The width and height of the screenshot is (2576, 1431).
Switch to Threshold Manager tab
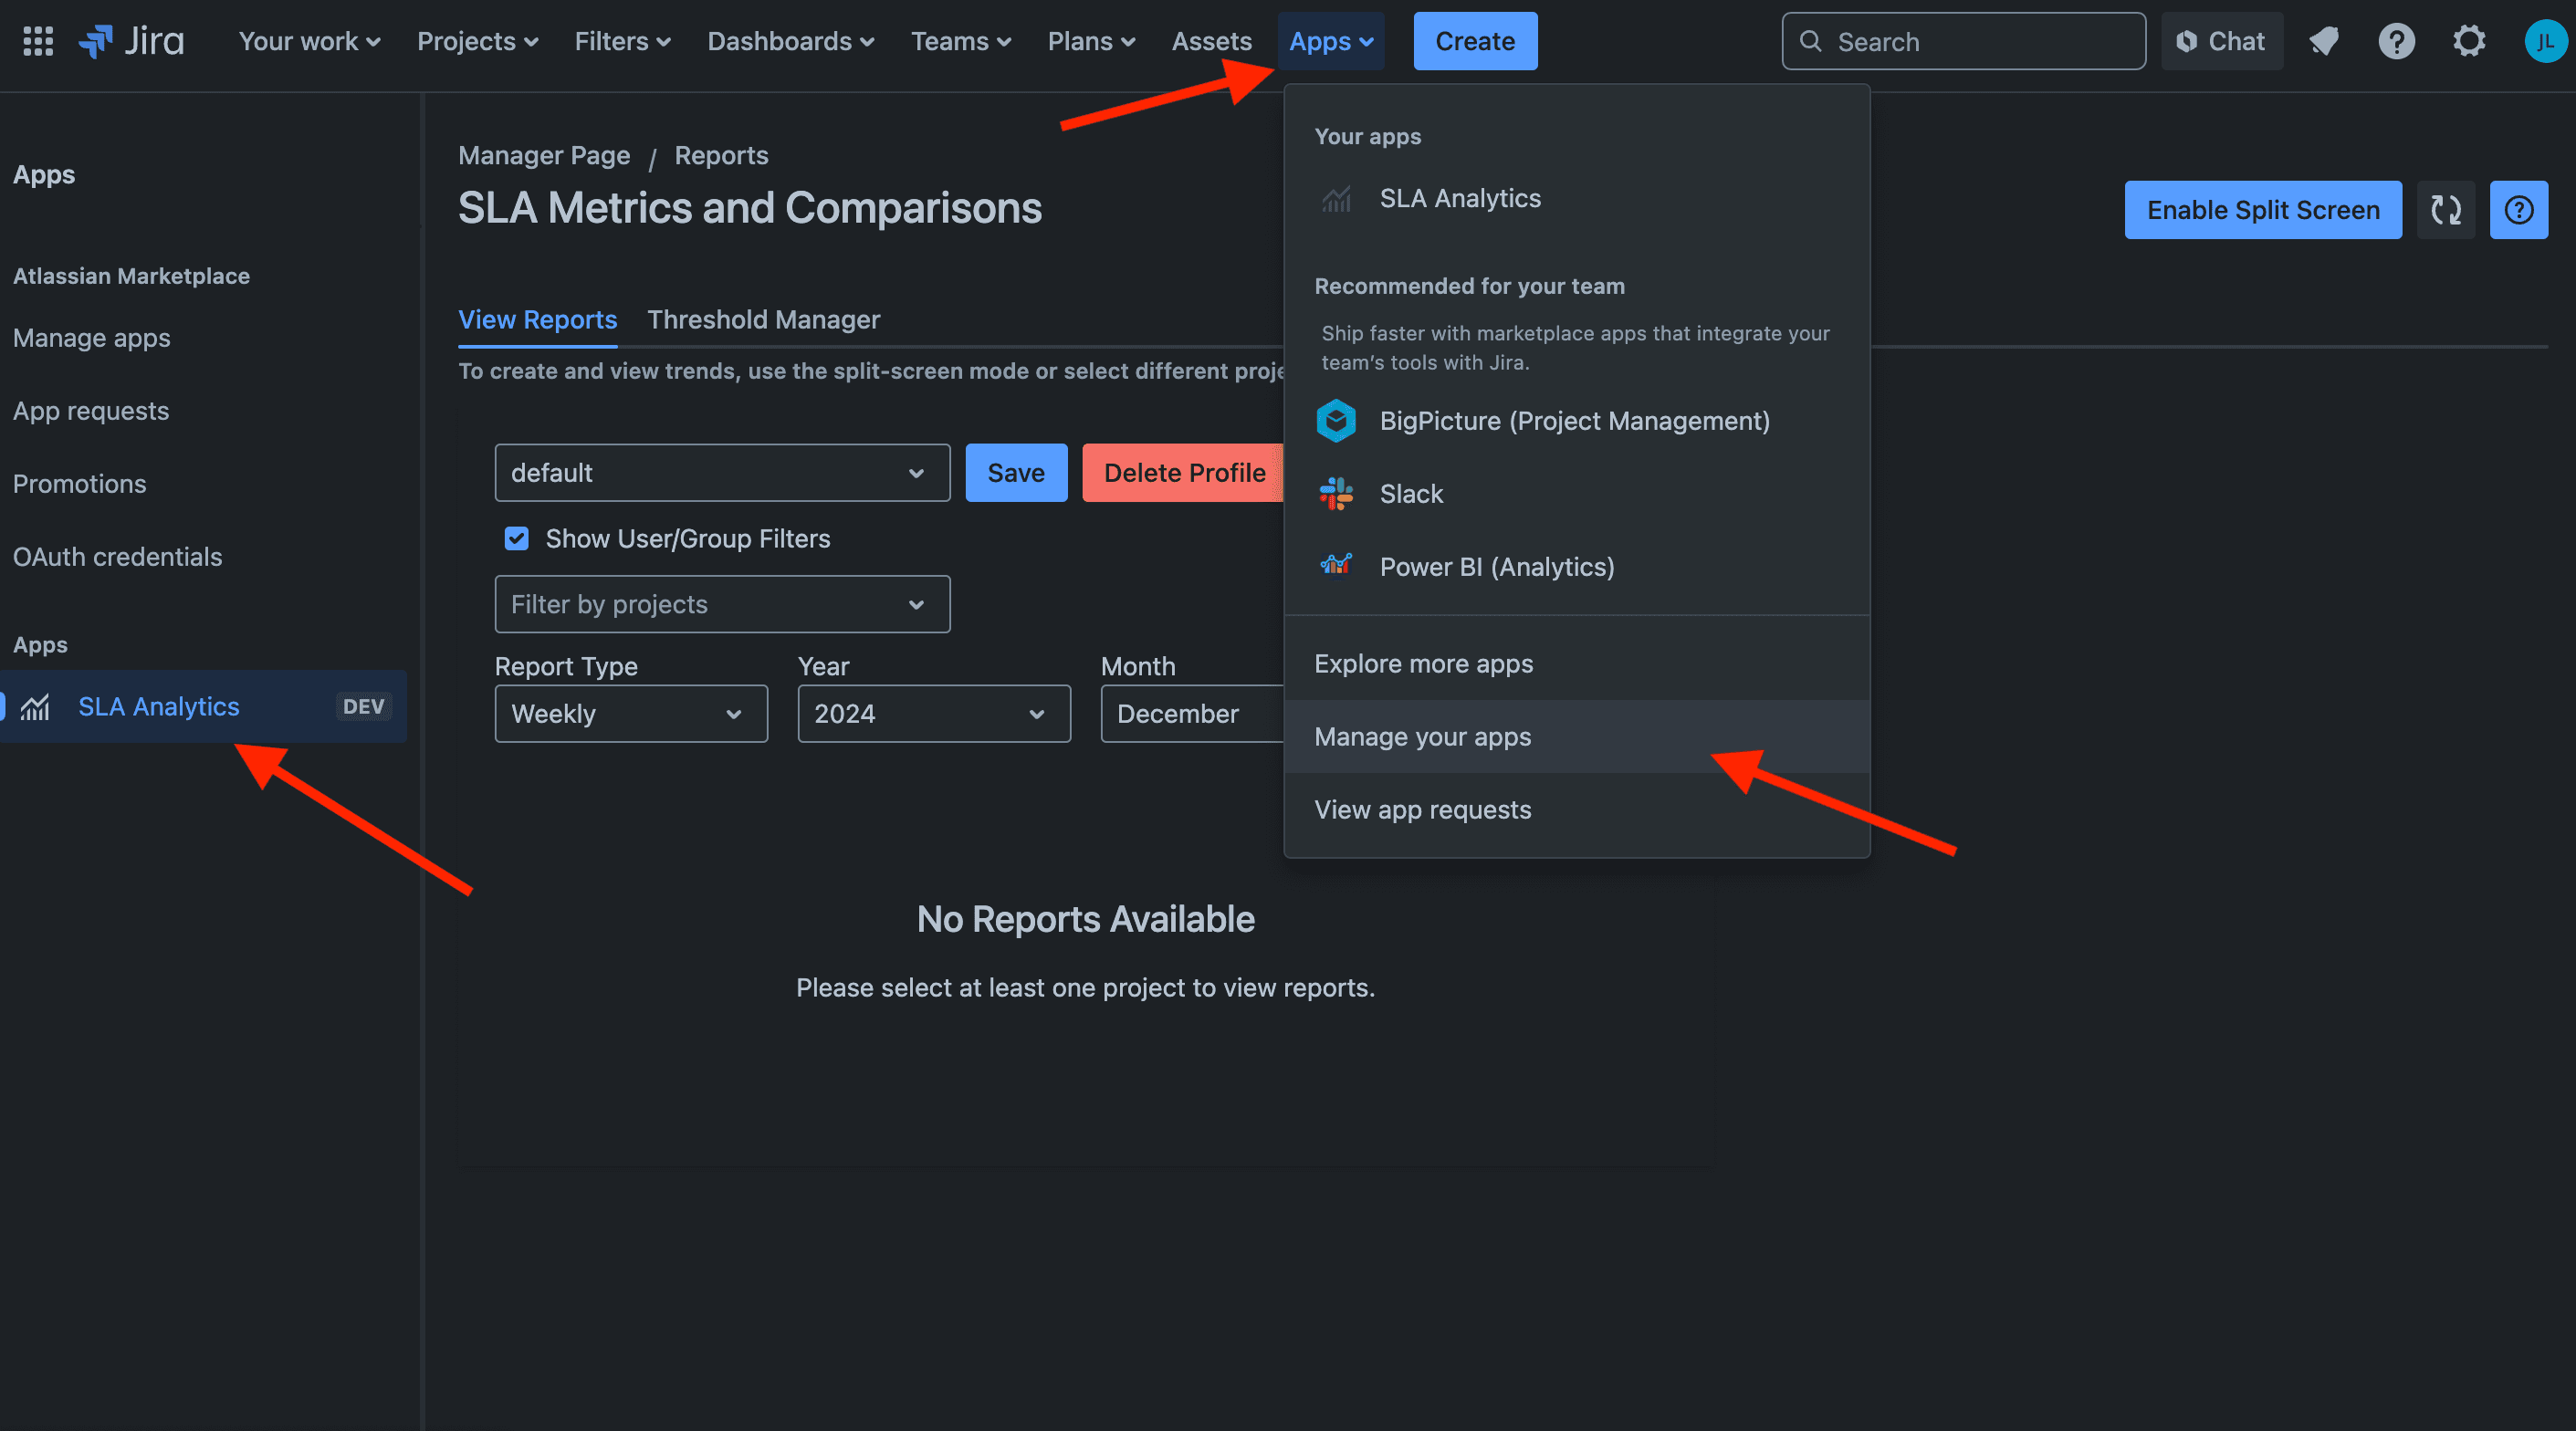click(x=763, y=320)
